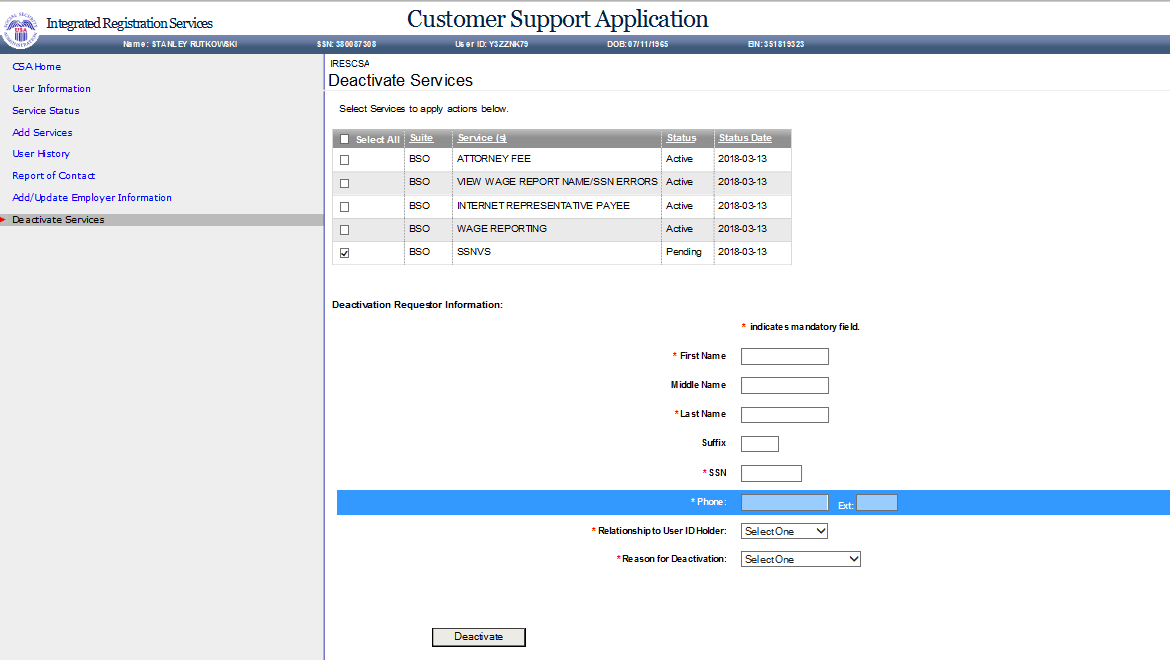View User History page
The image size is (1170, 660).
[x=41, y=154]
